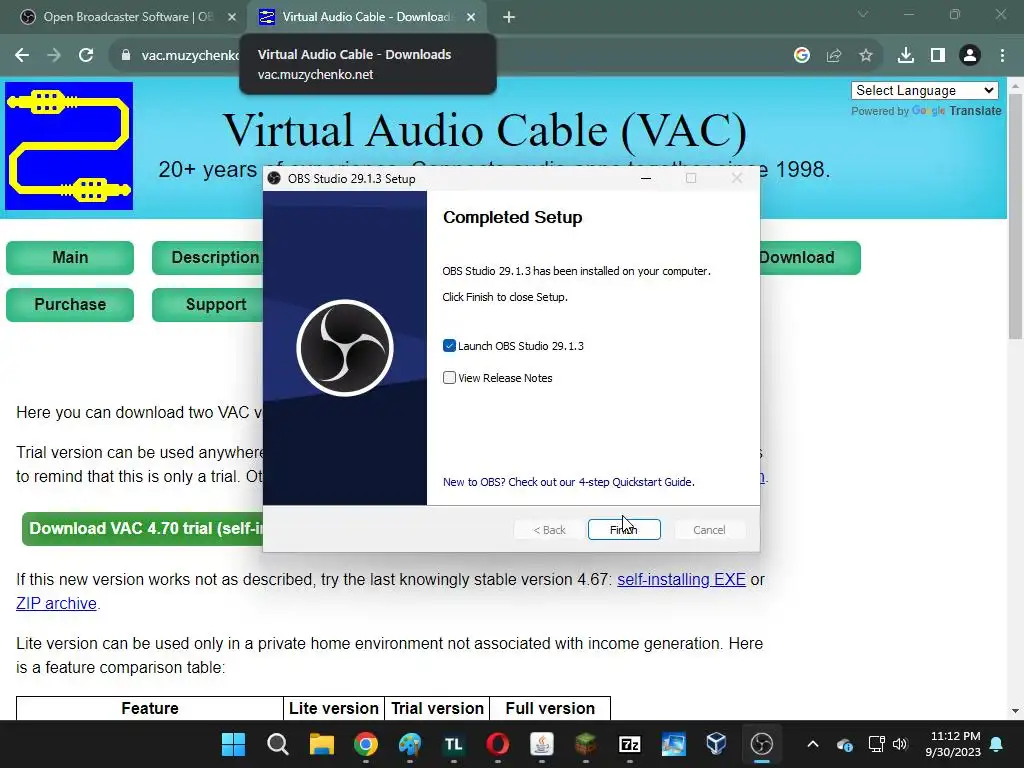Open the blue desktop-image taskbar icon
Screen dimensions: 1024x768
coord(673,744)
